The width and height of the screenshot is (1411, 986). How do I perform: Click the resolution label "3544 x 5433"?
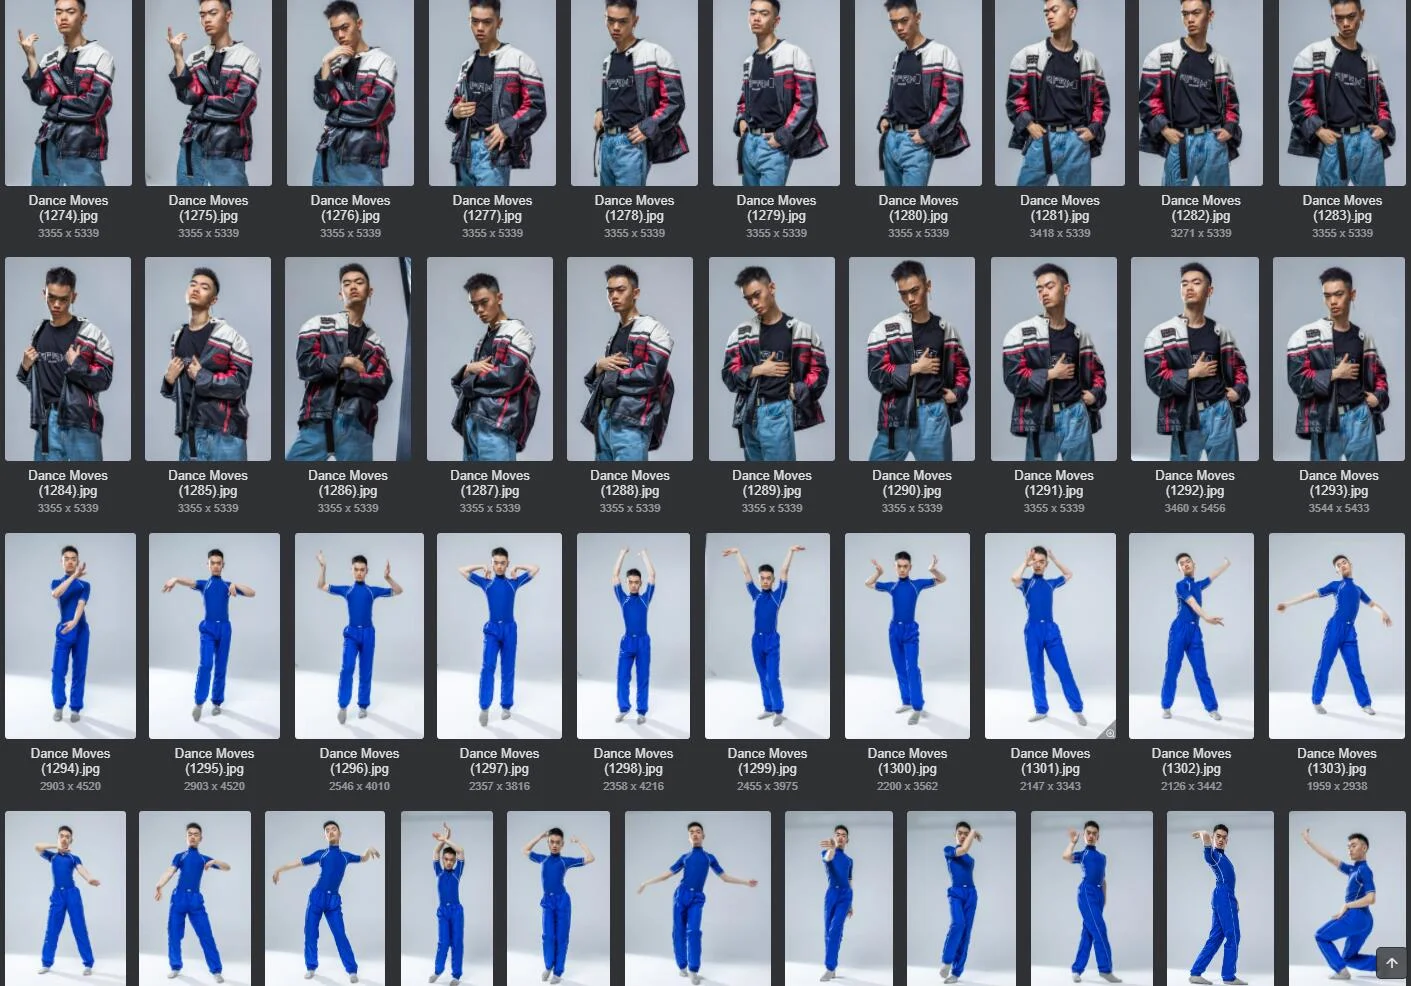click(x=1339, y=508)
